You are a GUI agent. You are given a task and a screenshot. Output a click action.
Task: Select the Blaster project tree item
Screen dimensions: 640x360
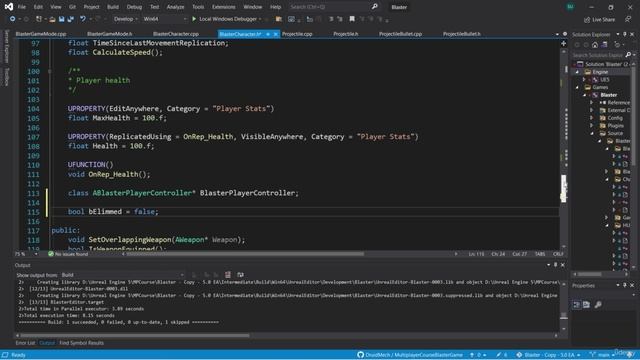coord(609,95)
